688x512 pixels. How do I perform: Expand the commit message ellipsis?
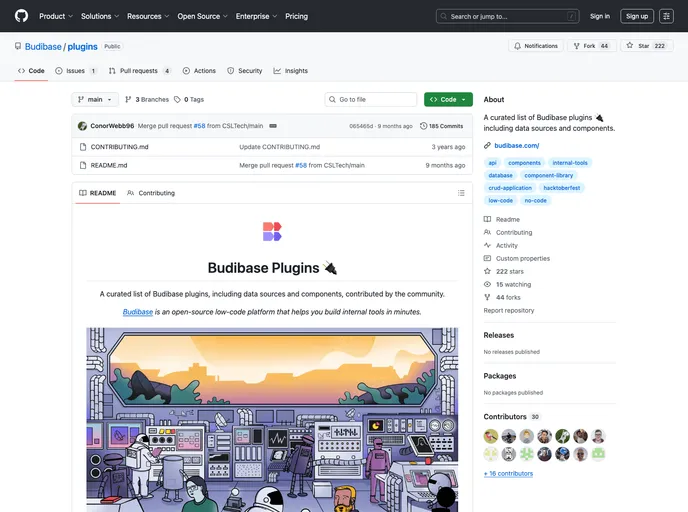click(x=273, y=126)
